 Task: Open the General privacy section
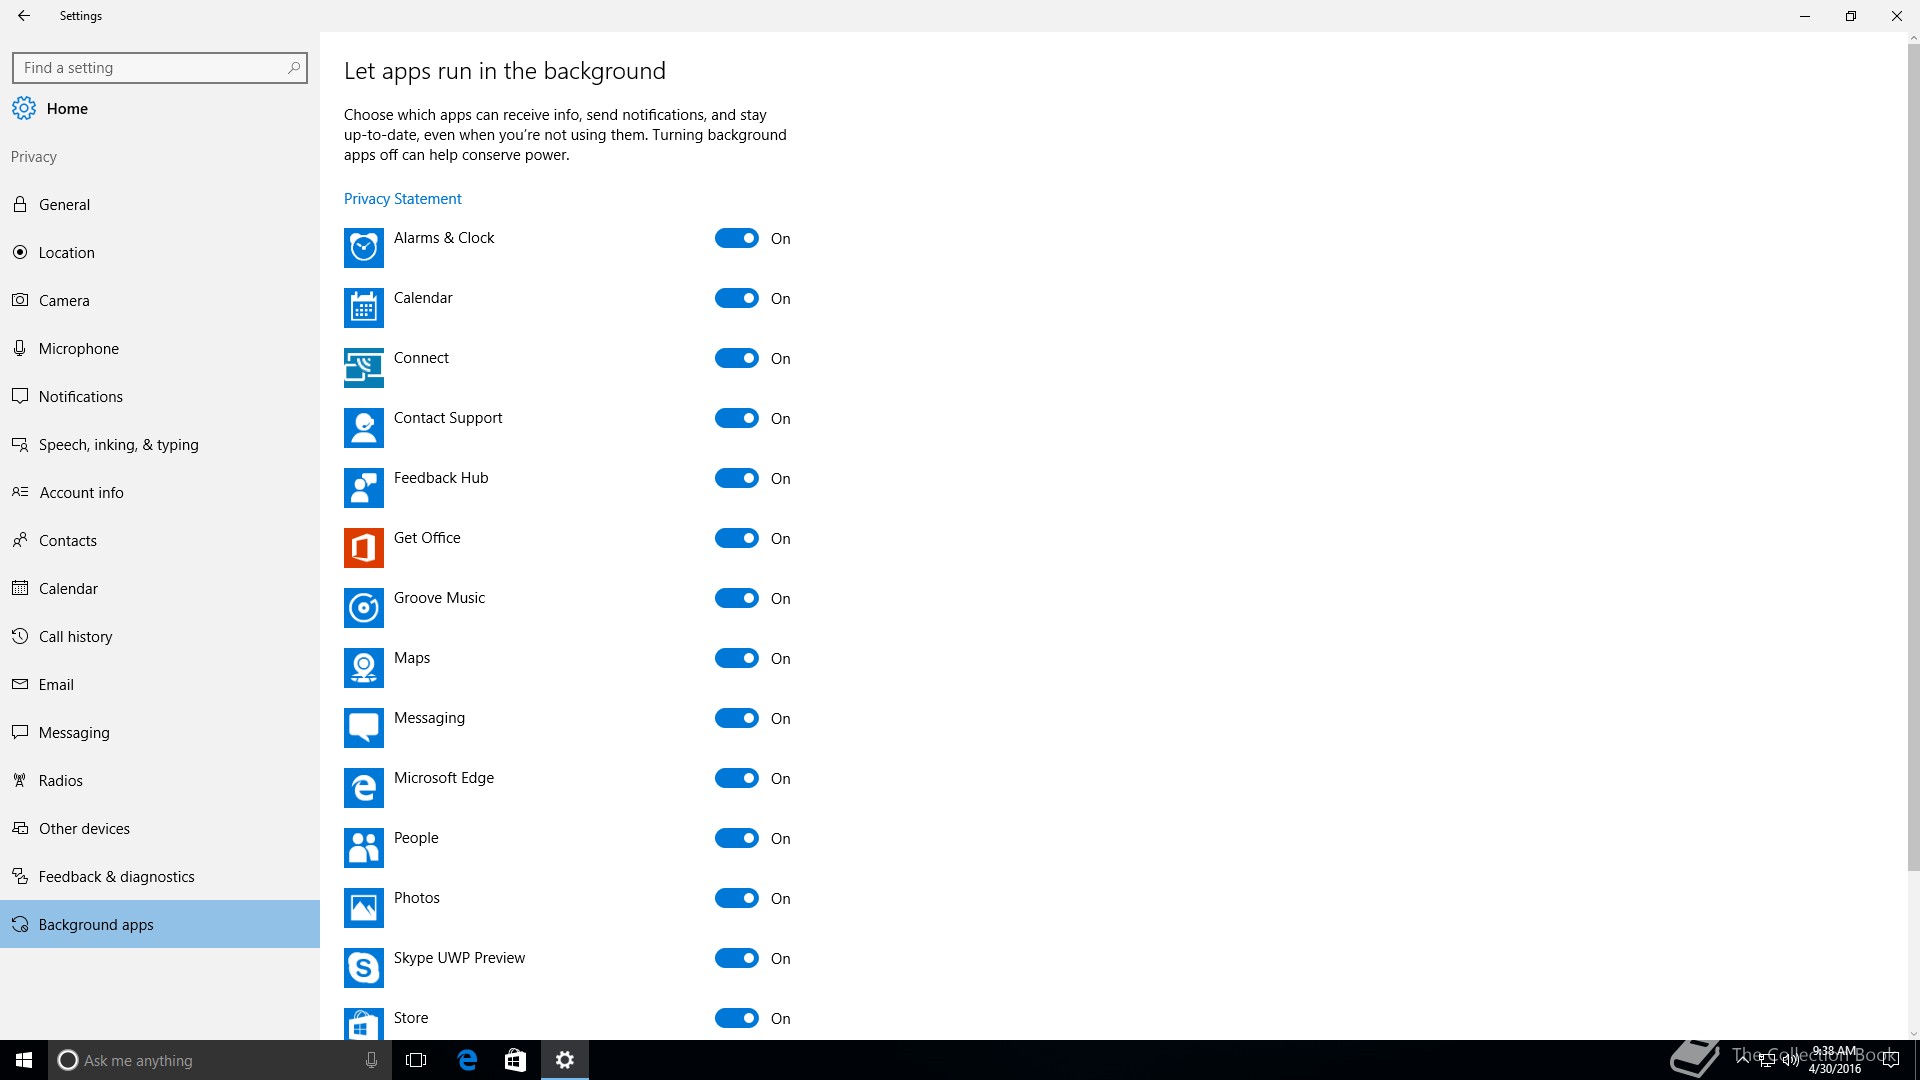point(160,204)
